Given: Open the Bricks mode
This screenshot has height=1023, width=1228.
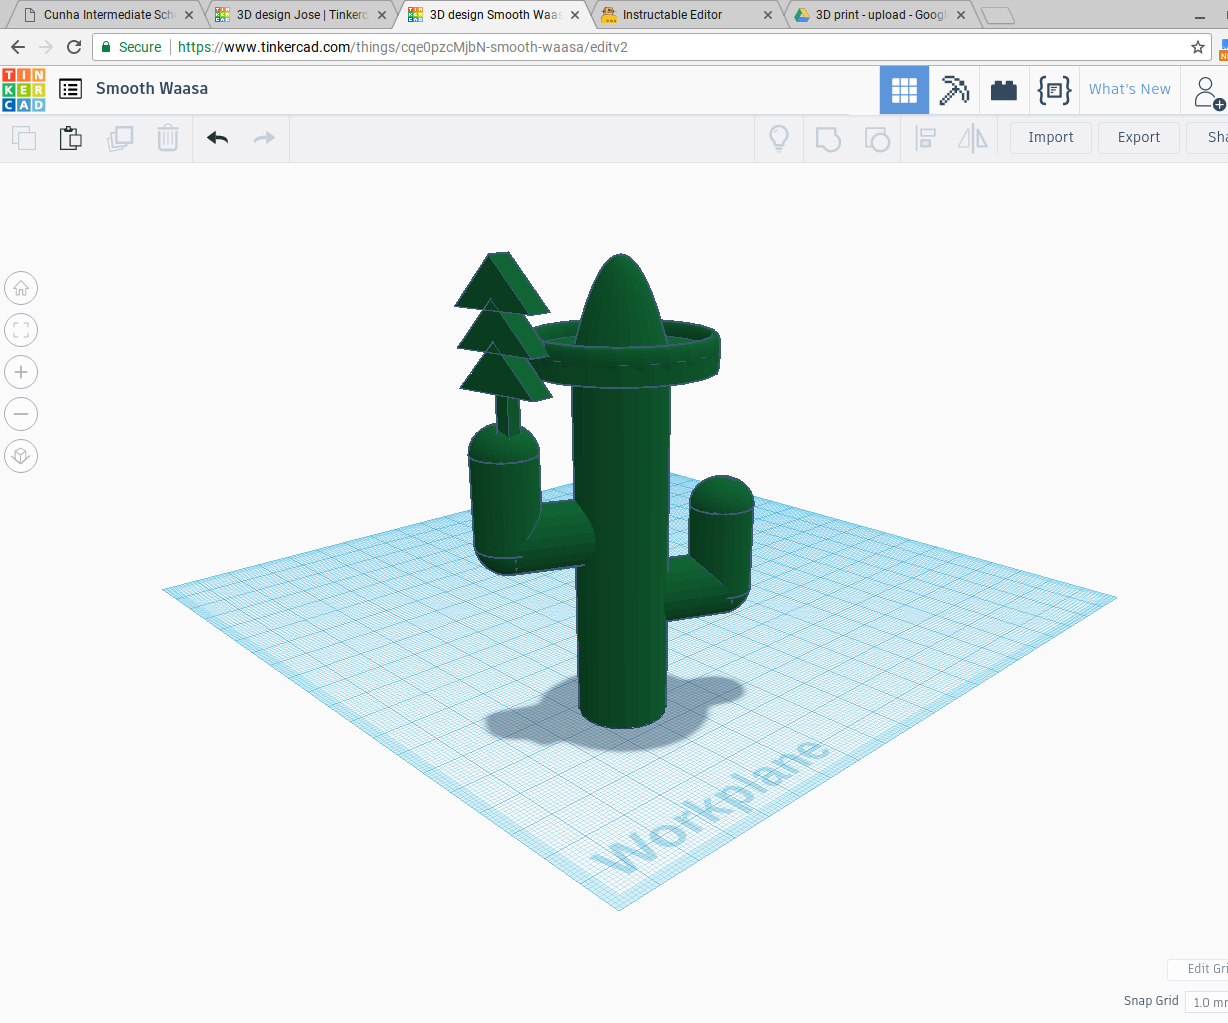Looking at the screenshot, I should (1004, 90).
